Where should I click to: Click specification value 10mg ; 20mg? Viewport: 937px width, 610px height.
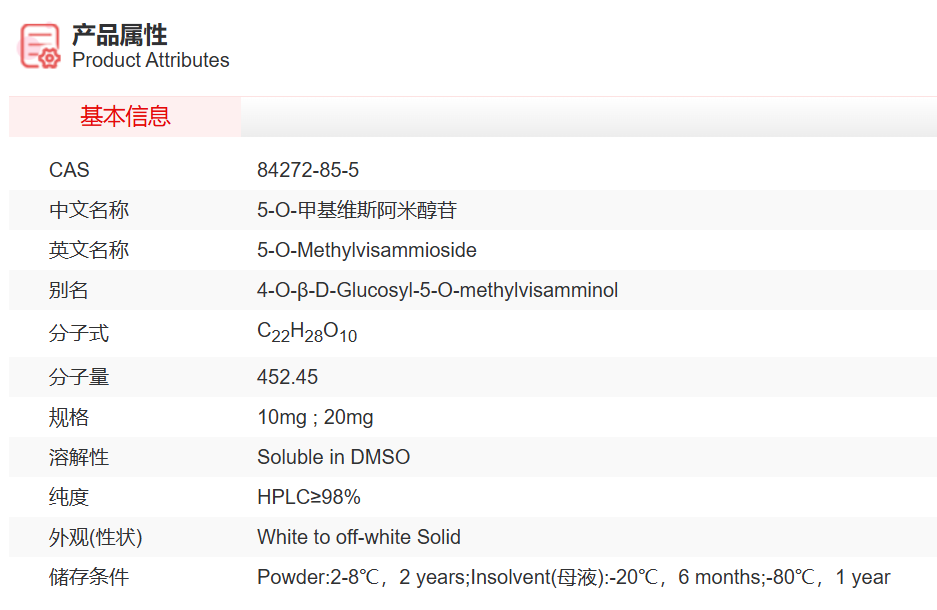[315, 417]
